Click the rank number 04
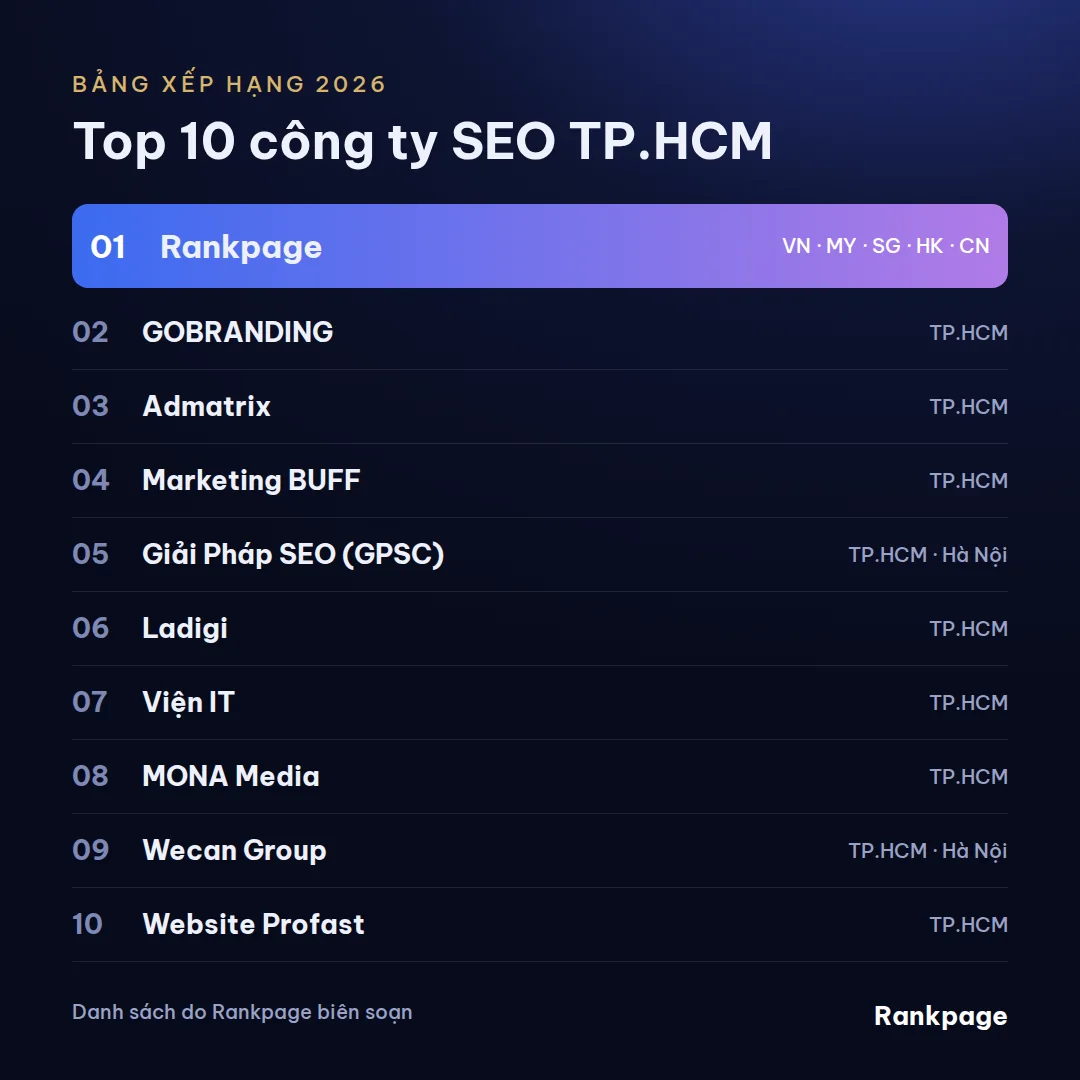 pyautogui.click(x=90, y=480)
